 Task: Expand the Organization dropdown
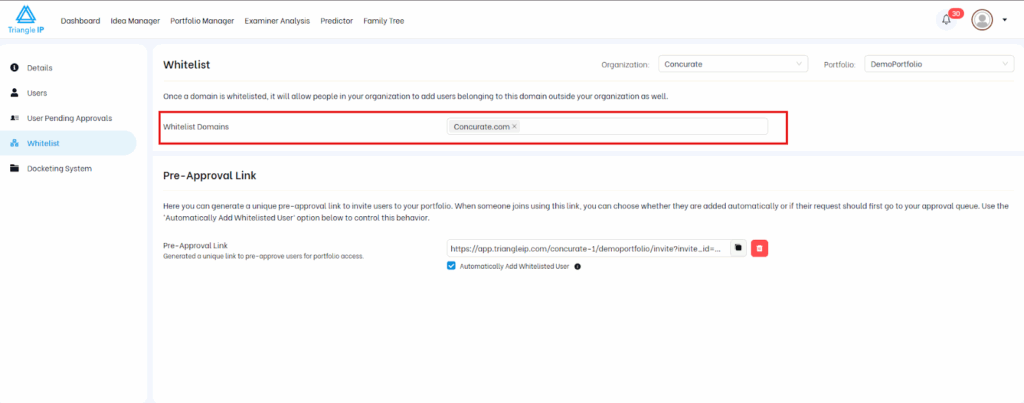(x=731, y=64)
